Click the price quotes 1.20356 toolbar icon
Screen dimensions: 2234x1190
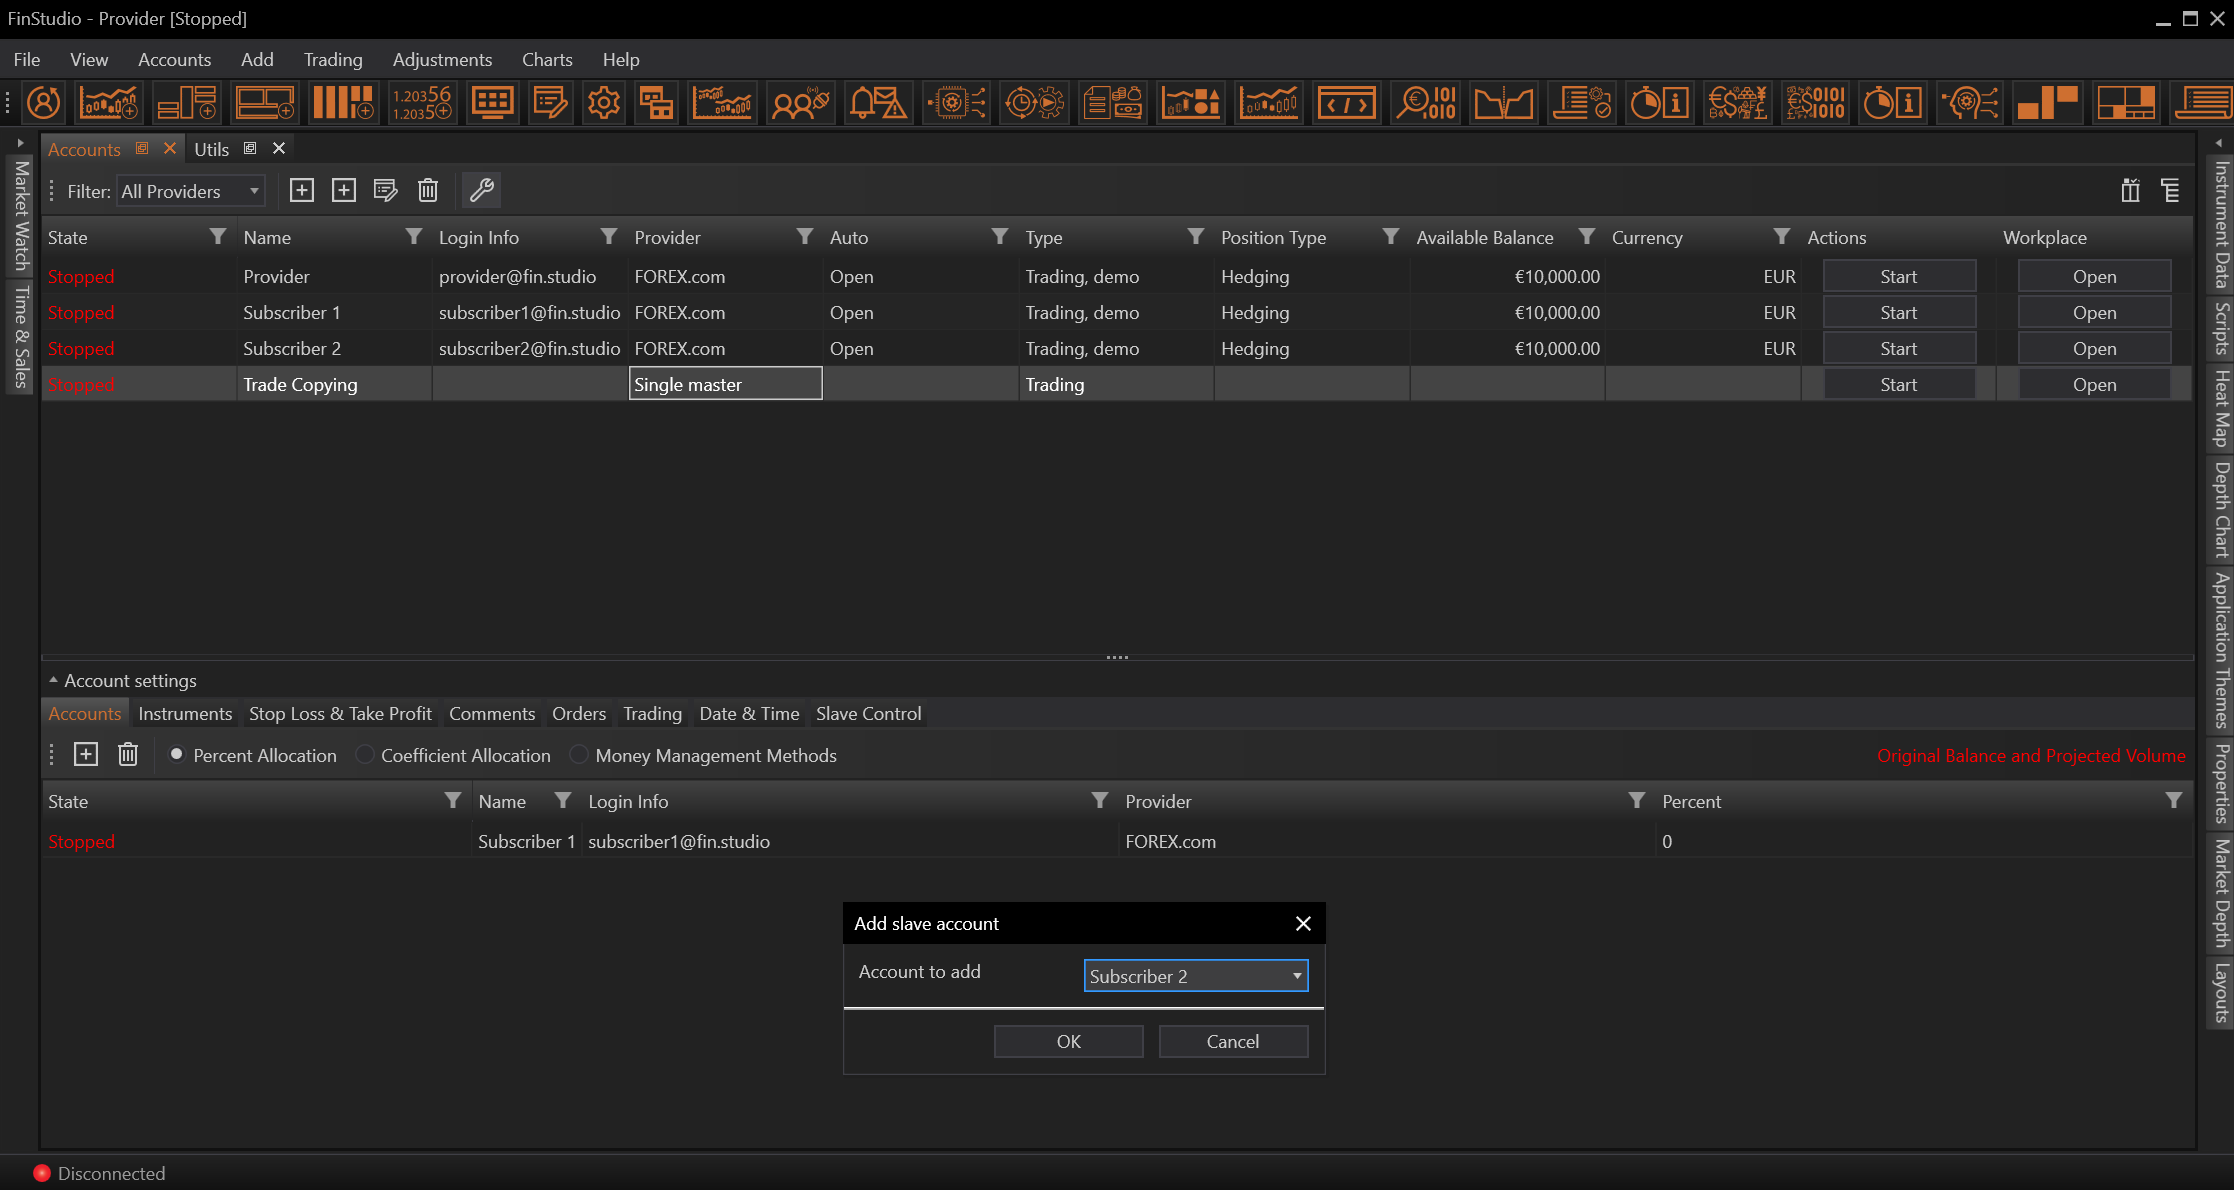pos(421,103)
